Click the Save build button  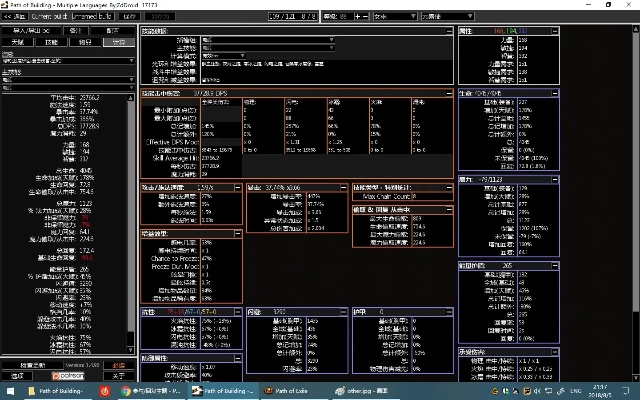(129, 16)
